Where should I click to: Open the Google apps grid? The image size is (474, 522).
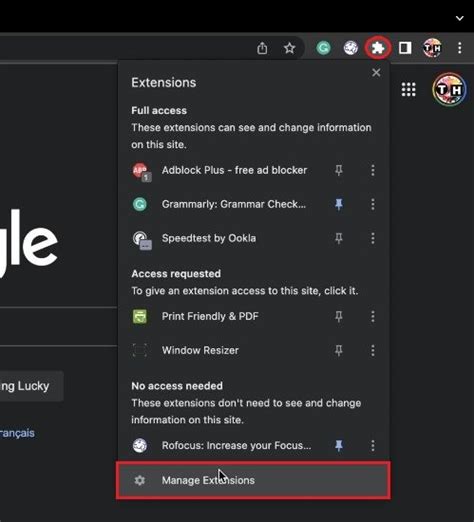coord(409,89)
